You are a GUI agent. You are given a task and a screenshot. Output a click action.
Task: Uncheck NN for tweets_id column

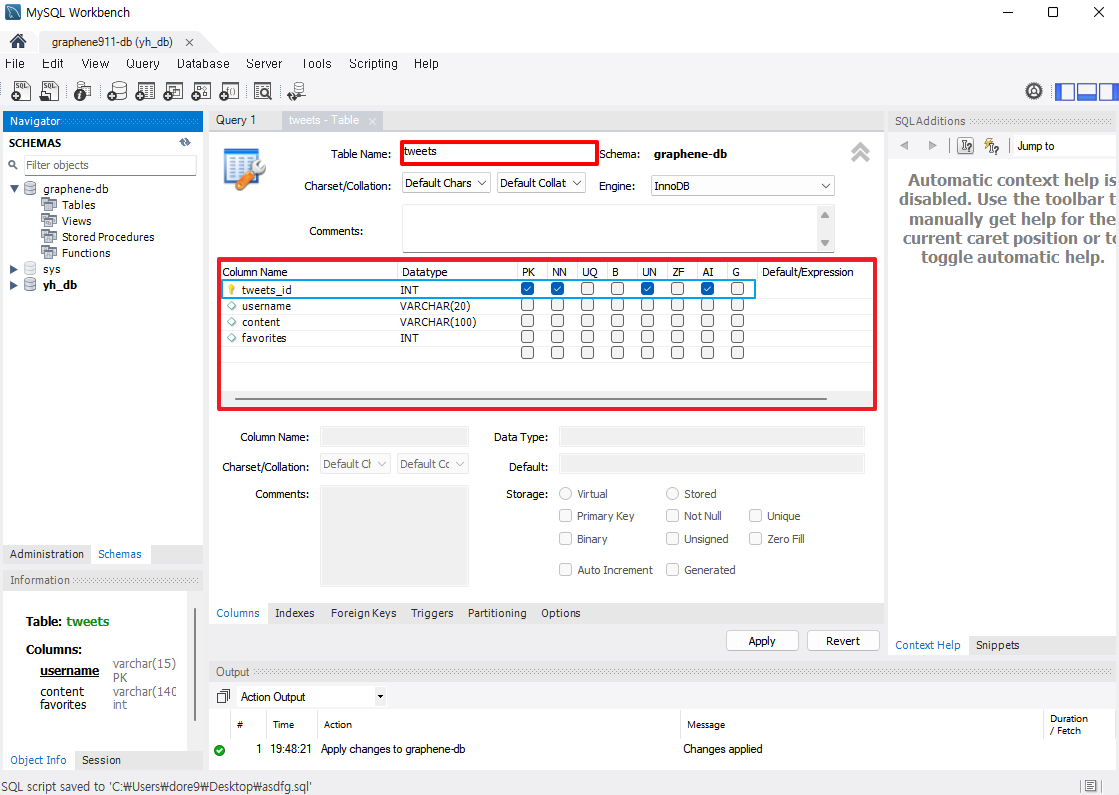557,289
